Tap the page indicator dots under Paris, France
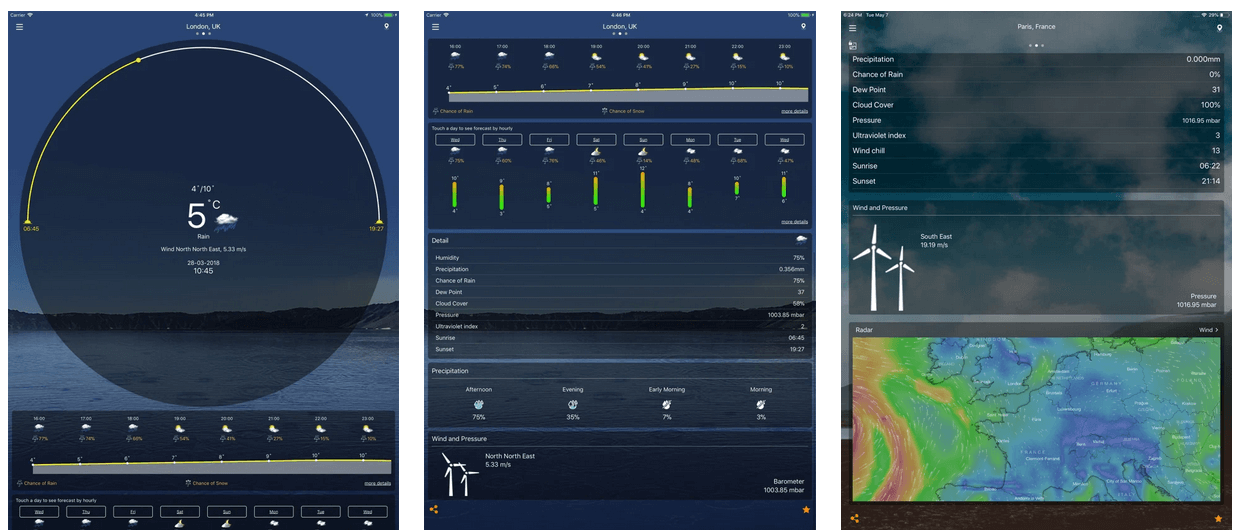The height and width of the screenshot is (530, 1247). [x=1036, y=45]
